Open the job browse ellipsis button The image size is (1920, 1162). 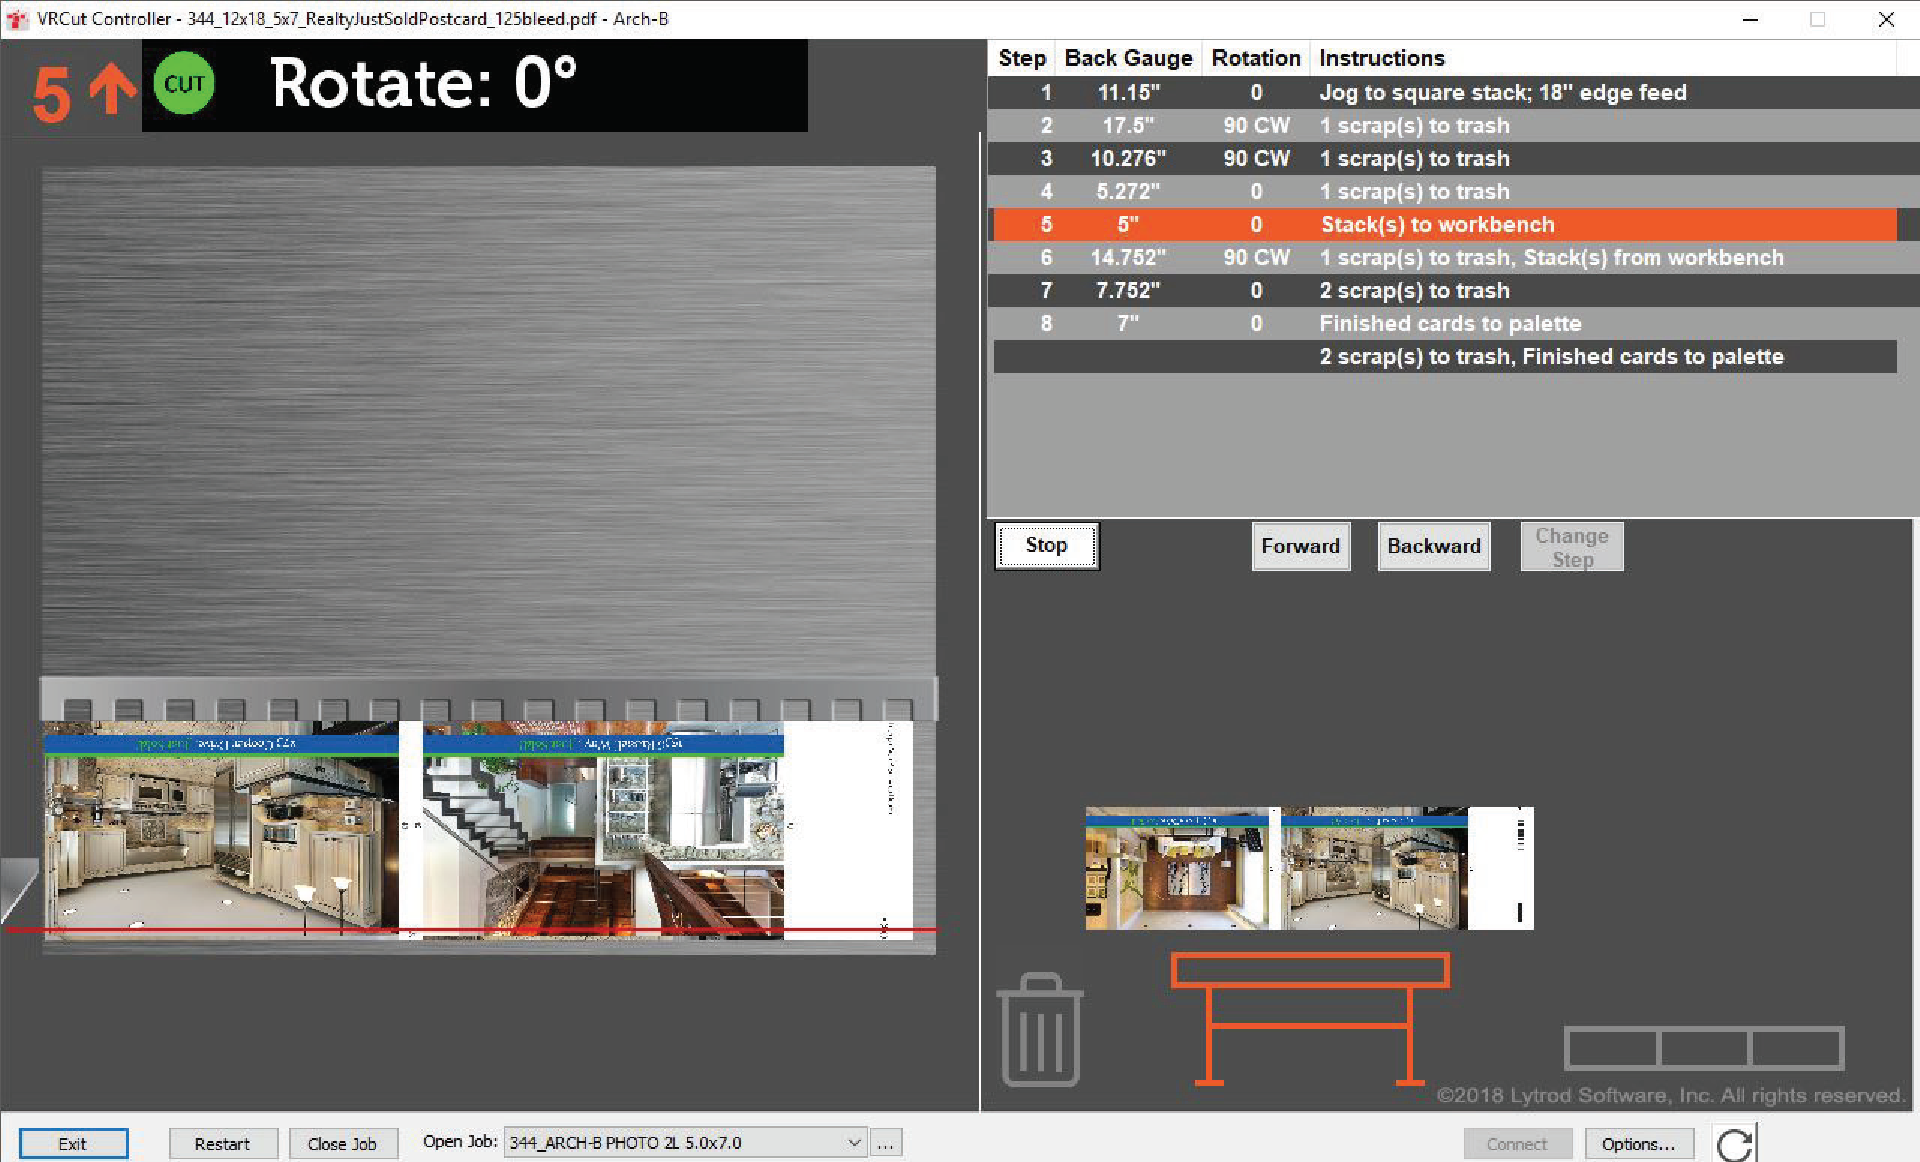886,1143
